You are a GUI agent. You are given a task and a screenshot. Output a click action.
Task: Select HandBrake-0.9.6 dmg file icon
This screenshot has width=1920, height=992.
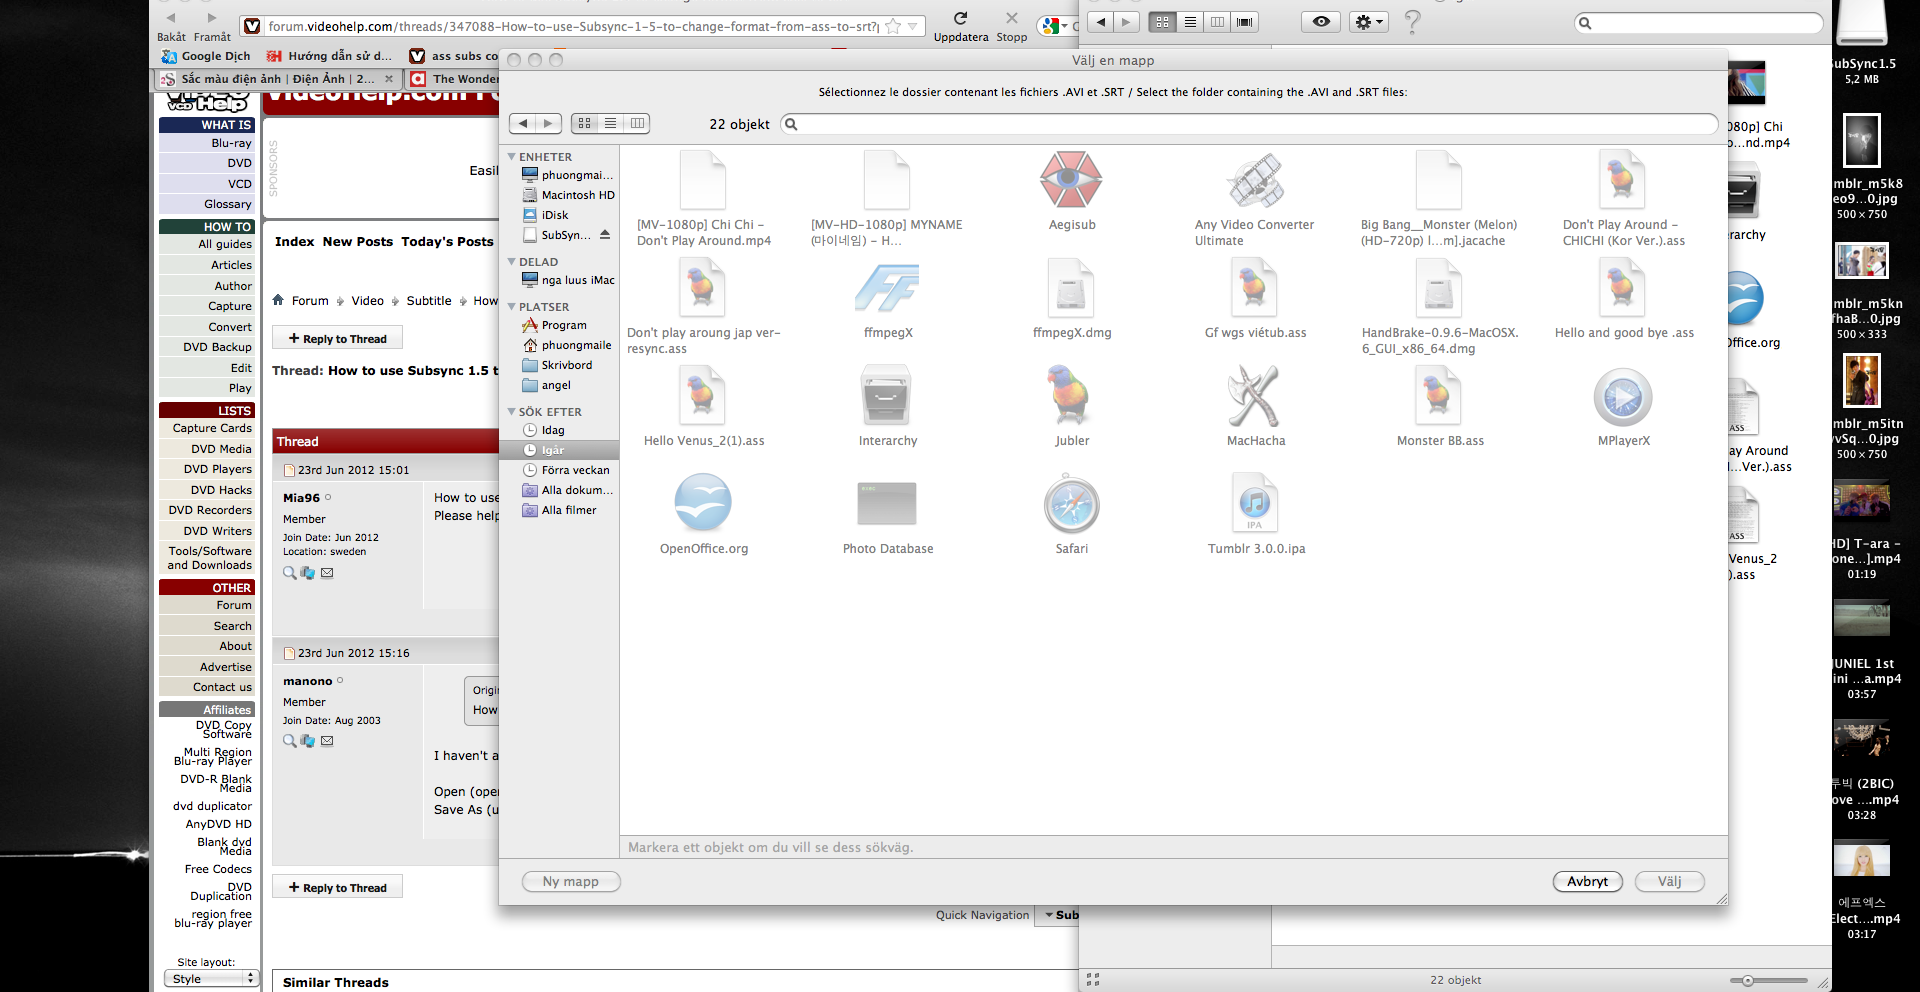click(1439, 288)
